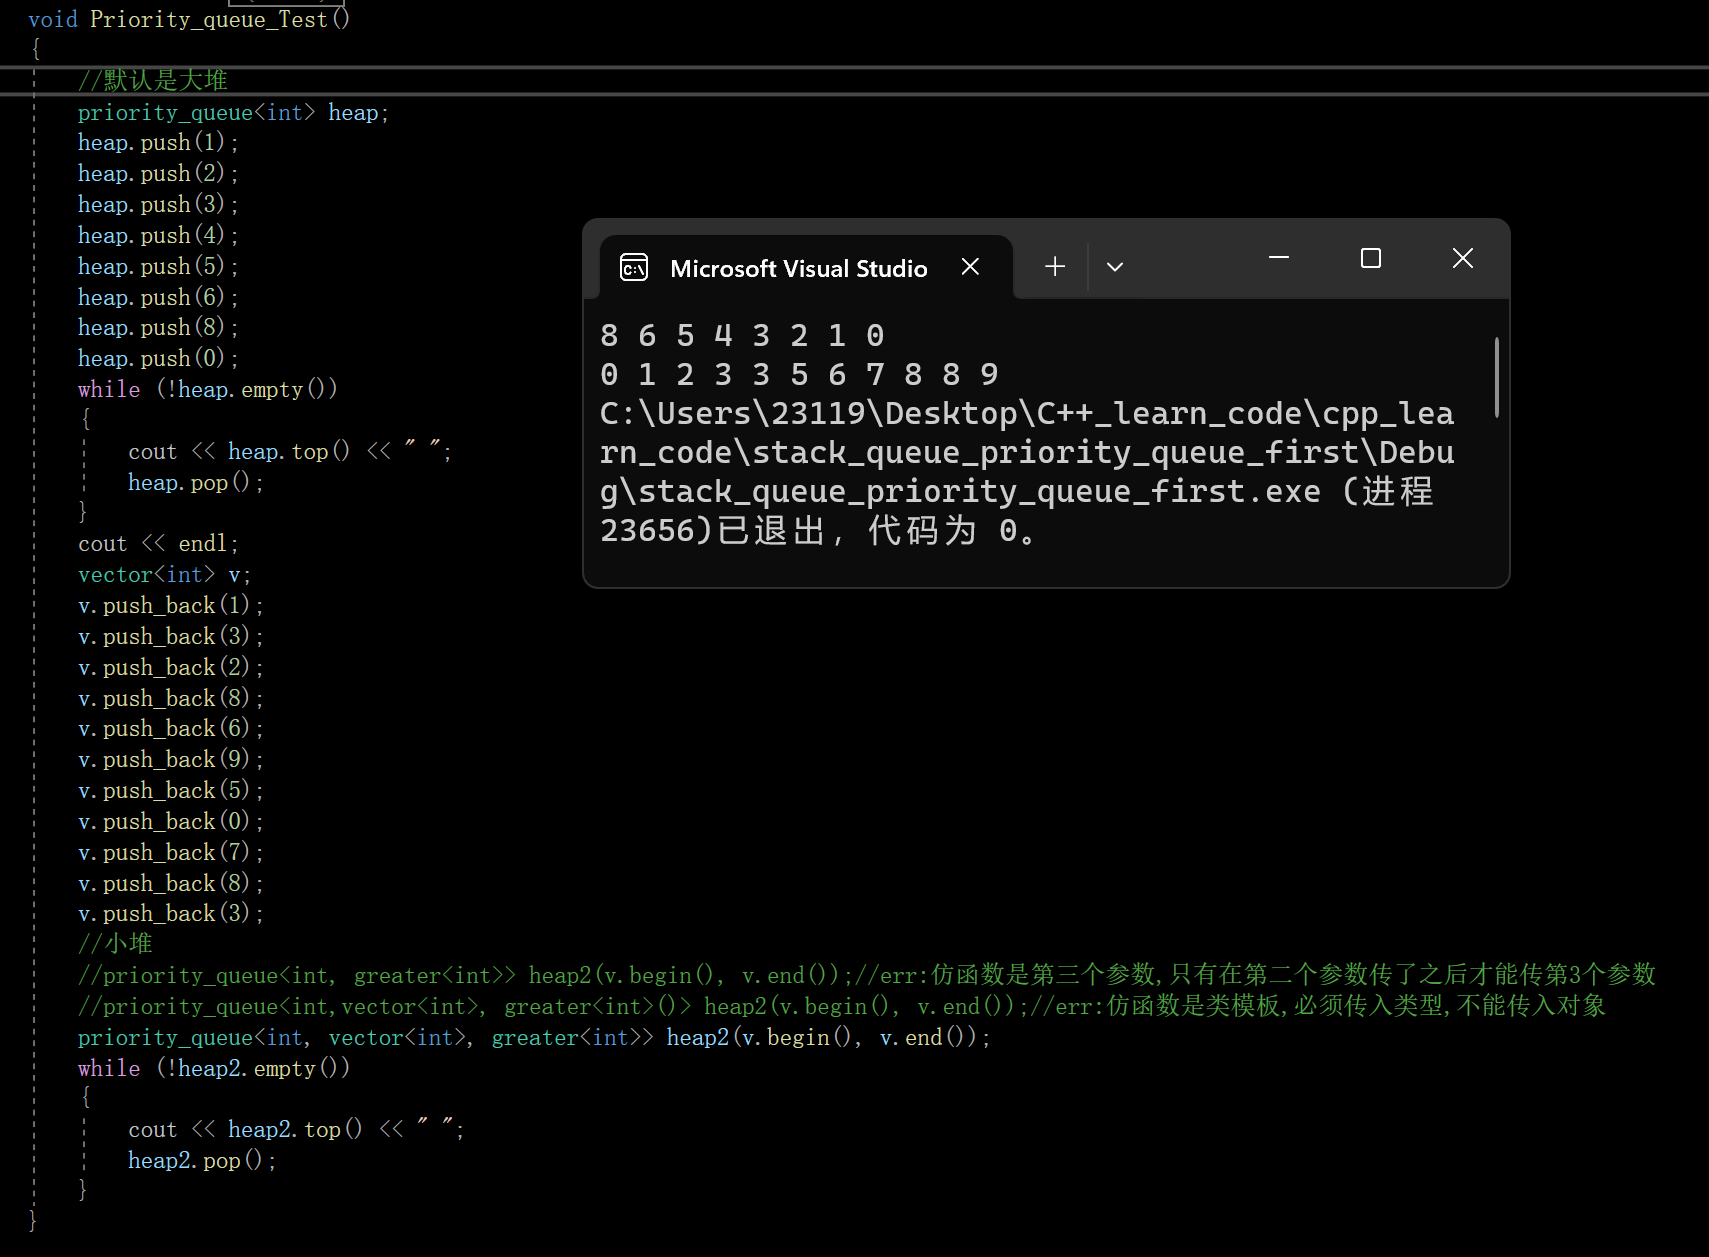Click the line 'while (!heap.empty())'
The width and height of the screenshot is (1709, 1257).
pos(208,390)
